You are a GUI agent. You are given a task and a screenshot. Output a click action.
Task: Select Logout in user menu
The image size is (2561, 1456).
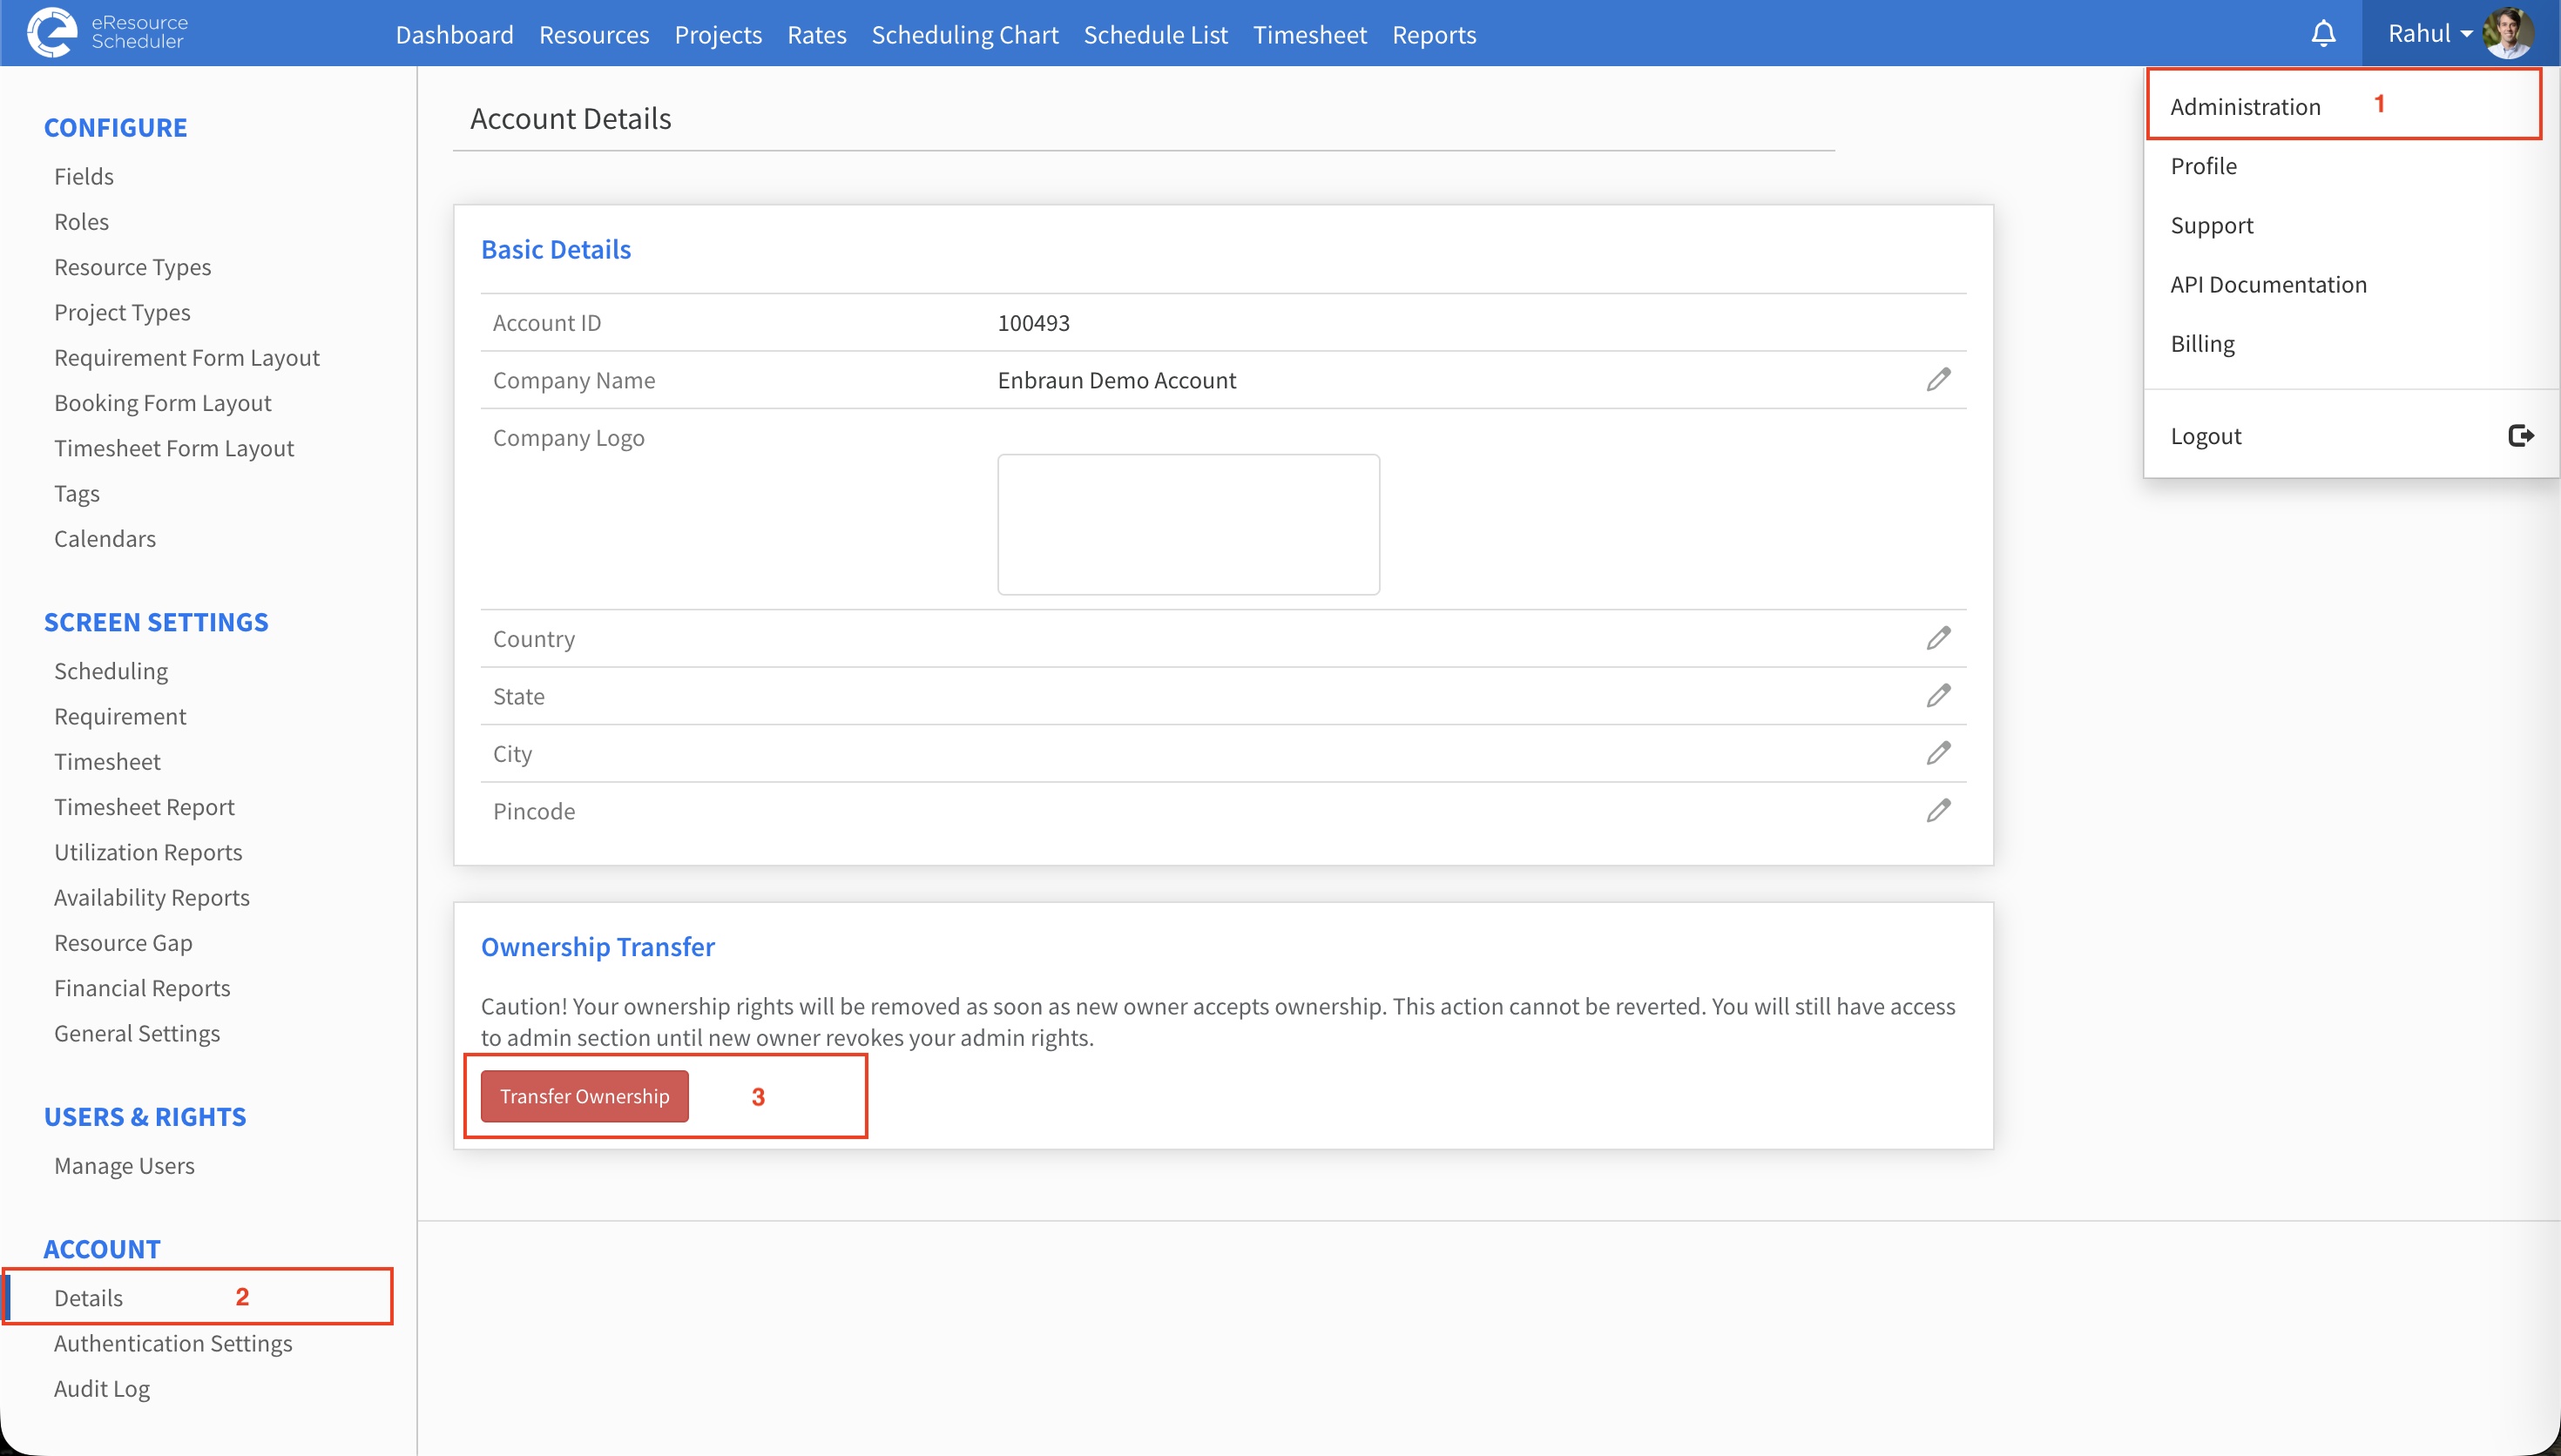(2205, 436)
